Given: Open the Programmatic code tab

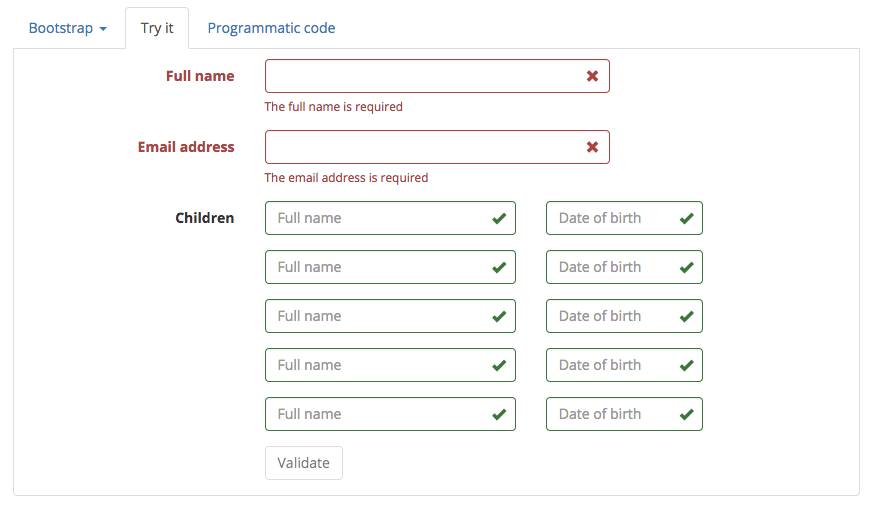Looking at the screenshot, I should (x=271, y=28).
